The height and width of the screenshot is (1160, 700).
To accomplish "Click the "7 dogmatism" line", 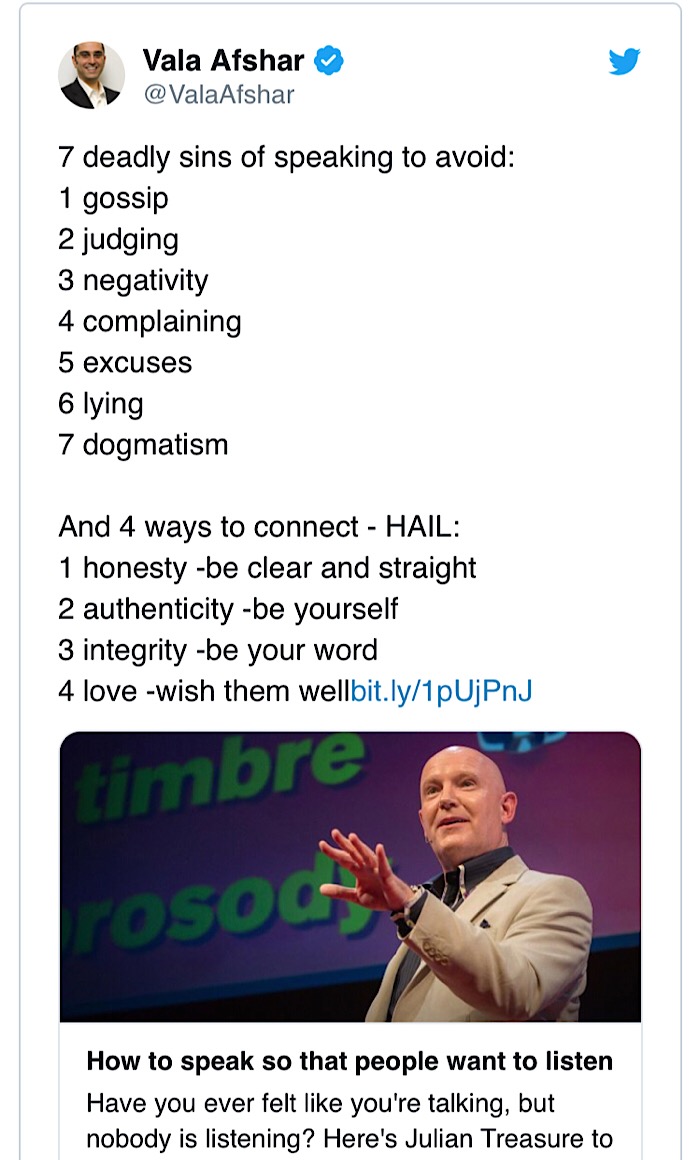I will tap(144, 444).
